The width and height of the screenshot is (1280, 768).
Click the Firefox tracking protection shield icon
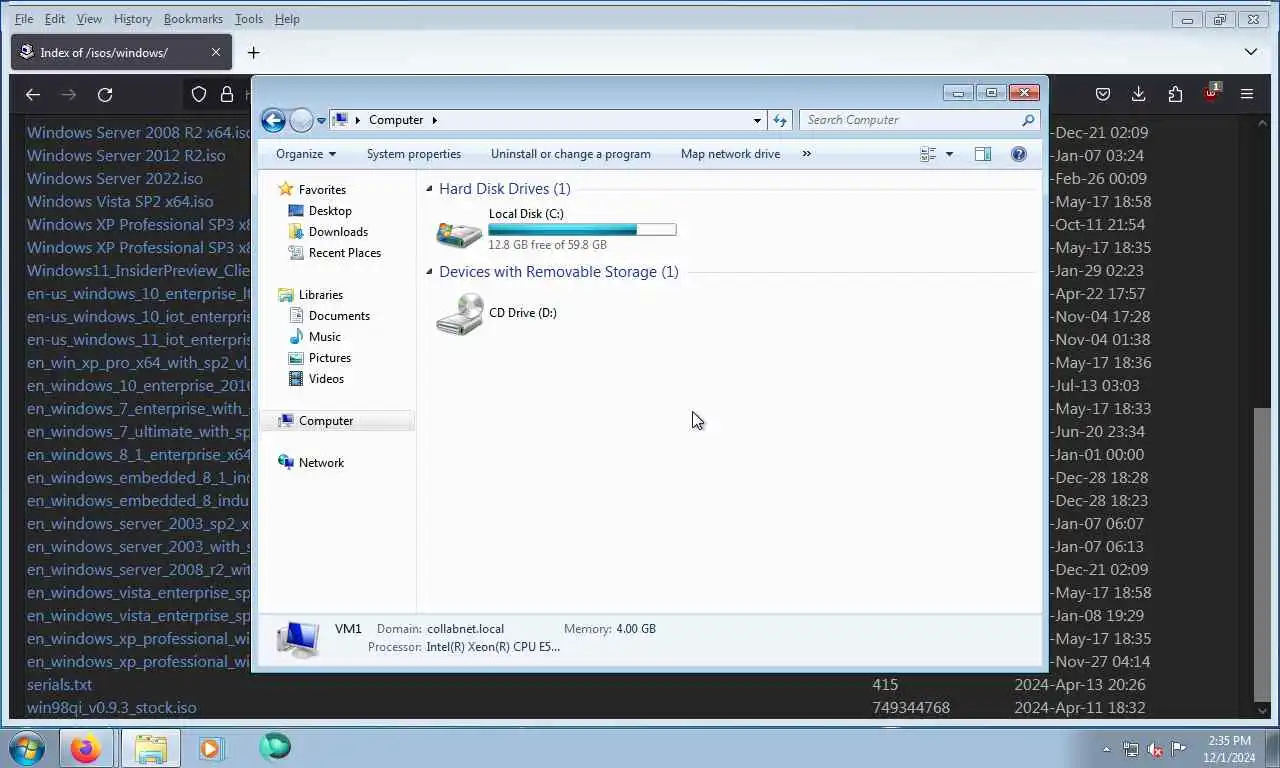199,94
